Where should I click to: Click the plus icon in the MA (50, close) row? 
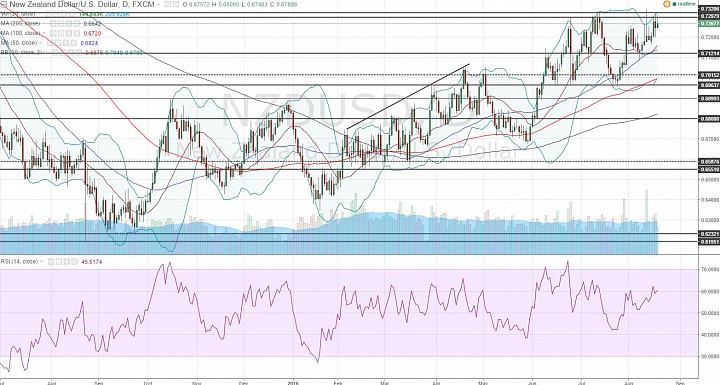click(66, 43)
